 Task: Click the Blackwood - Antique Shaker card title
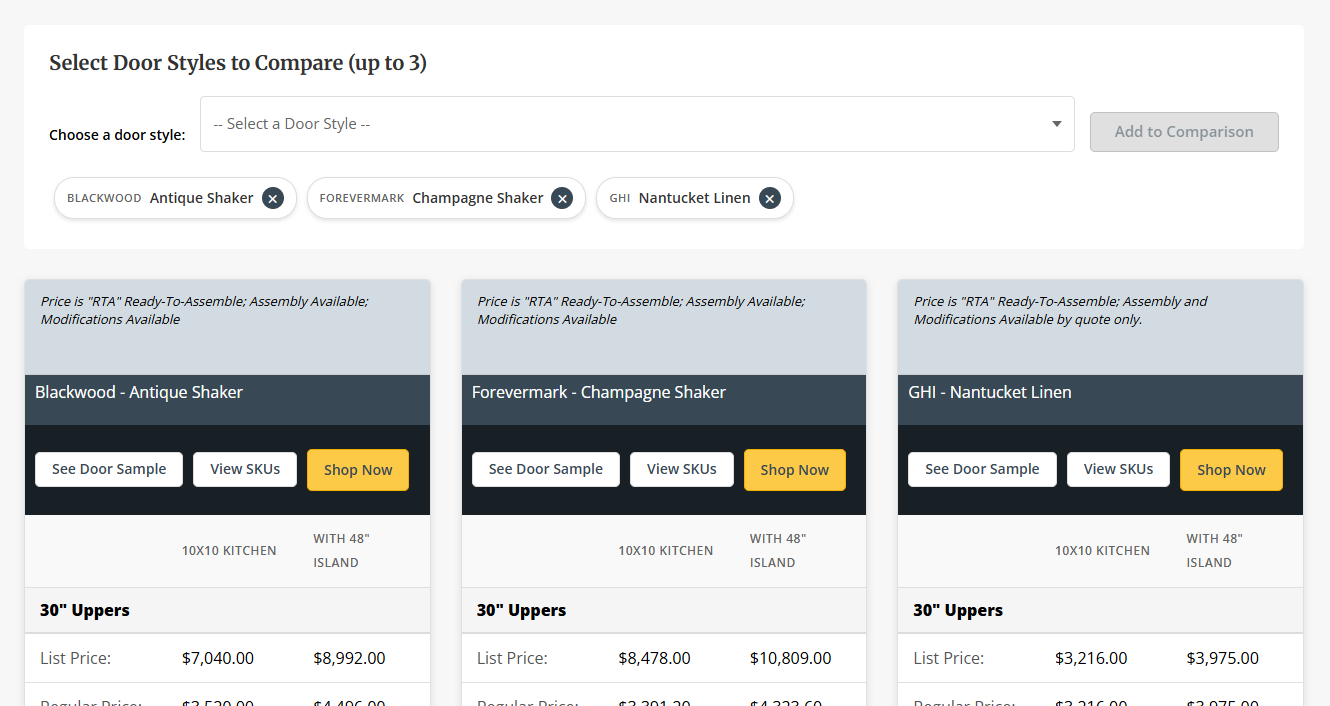(139, 392)
